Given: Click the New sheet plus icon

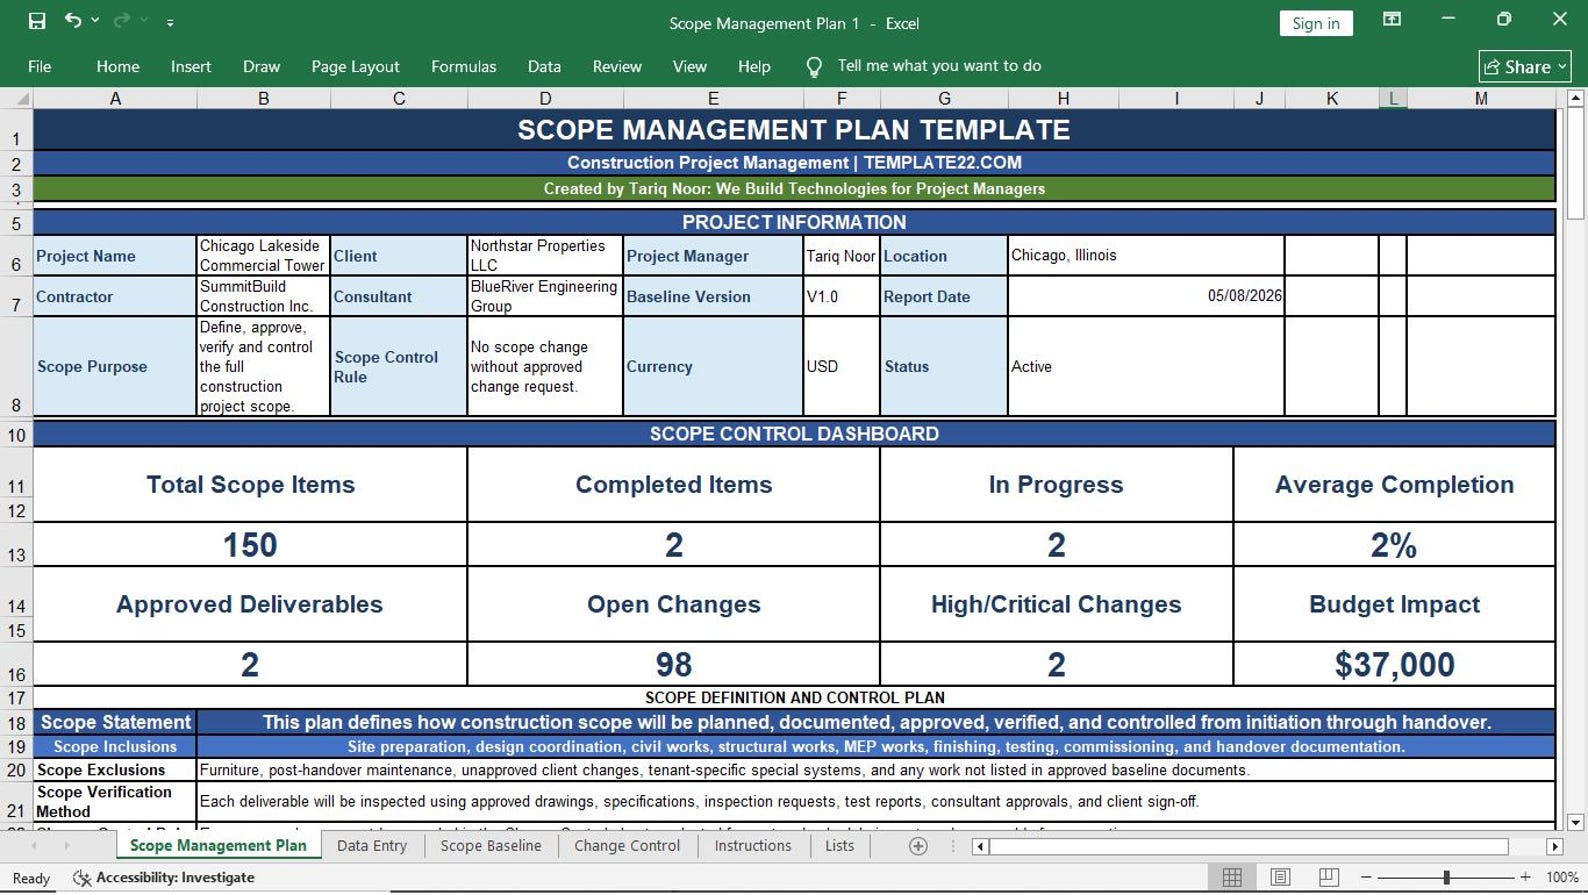Looking at the screenshot, I should (918, 846).
